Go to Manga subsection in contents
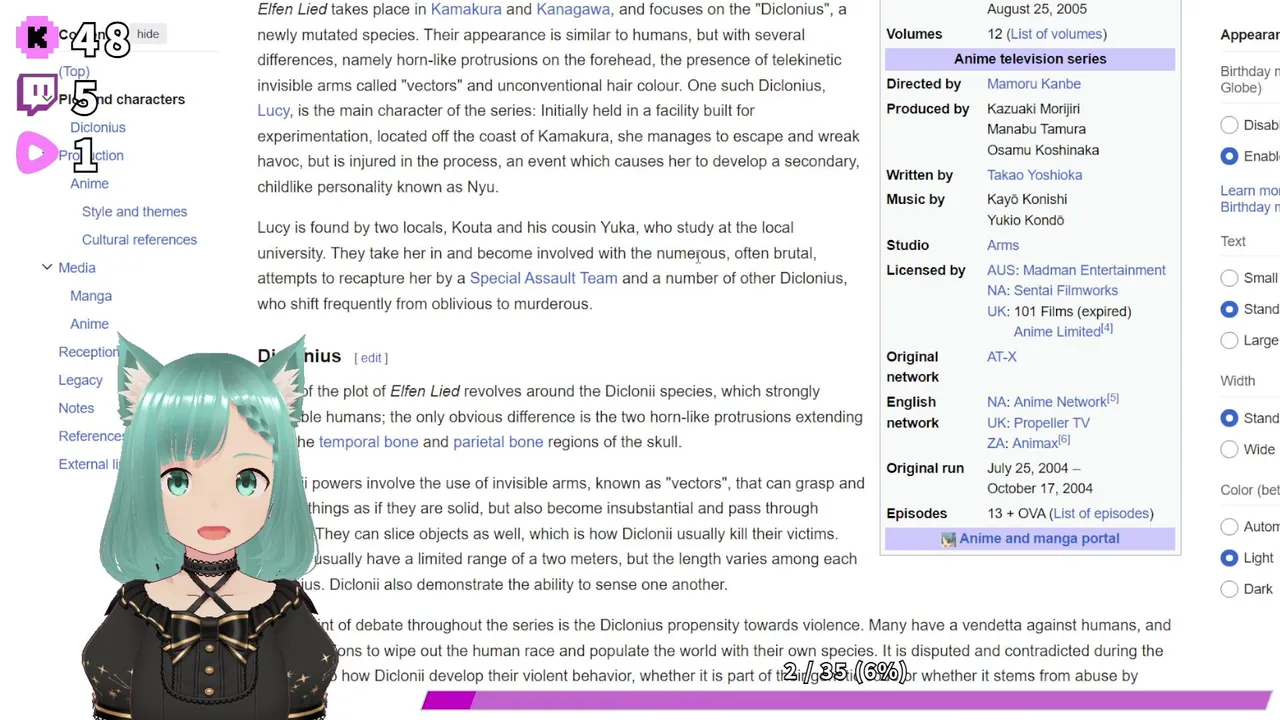Image resolution: width=1280 pixels, height=720 pixels. coord(91,296)
